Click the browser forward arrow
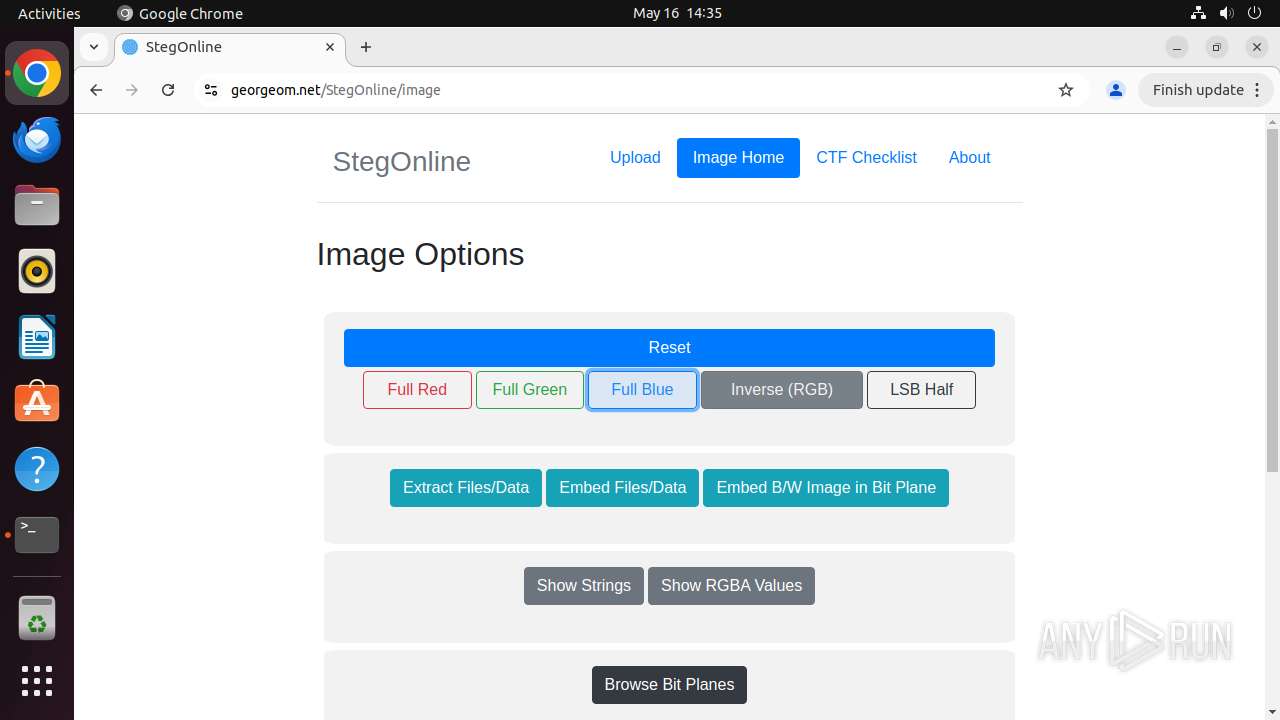1280x720 pixels. point(132,90)
